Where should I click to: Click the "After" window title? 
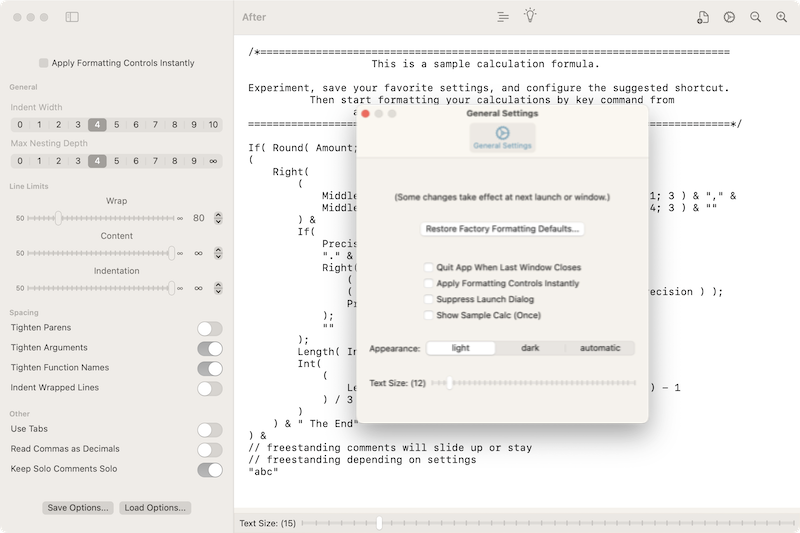(x=254, y=17)
